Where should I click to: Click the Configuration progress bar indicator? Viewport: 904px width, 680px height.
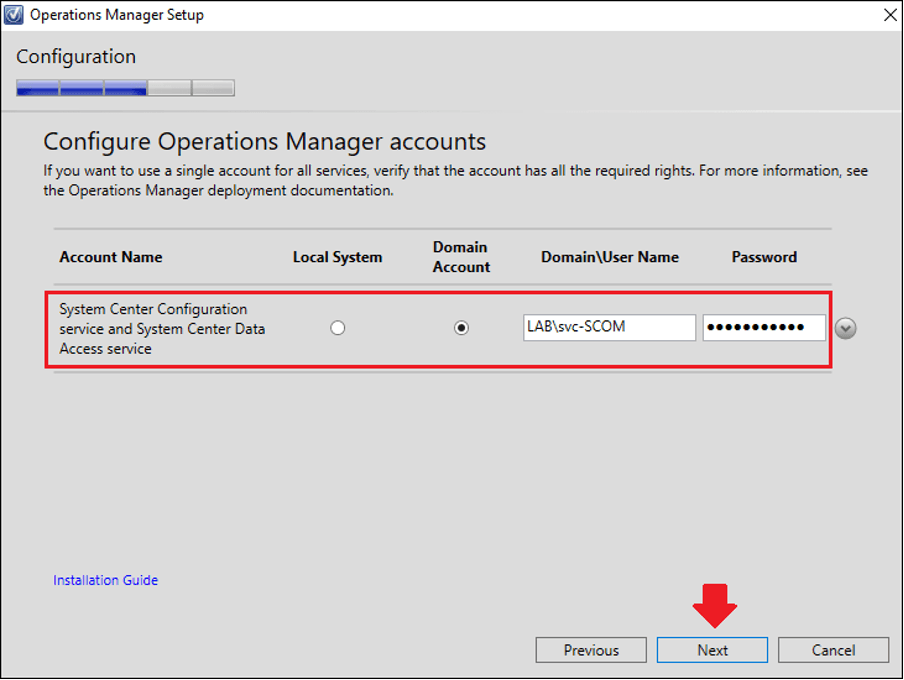tap(125, 88)
